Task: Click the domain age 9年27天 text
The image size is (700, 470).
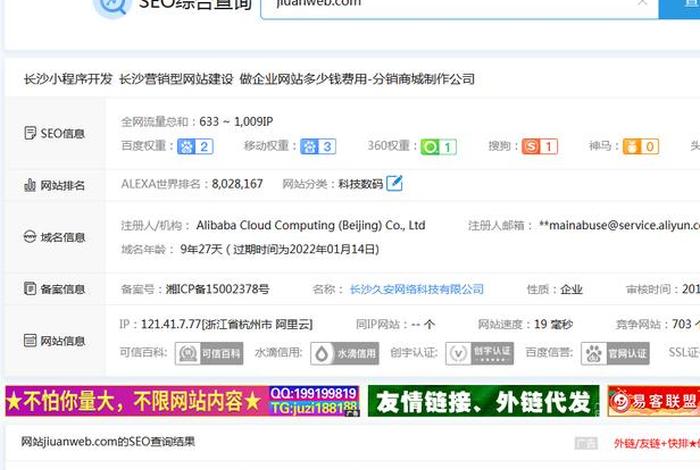Action: tap(201, 249)
